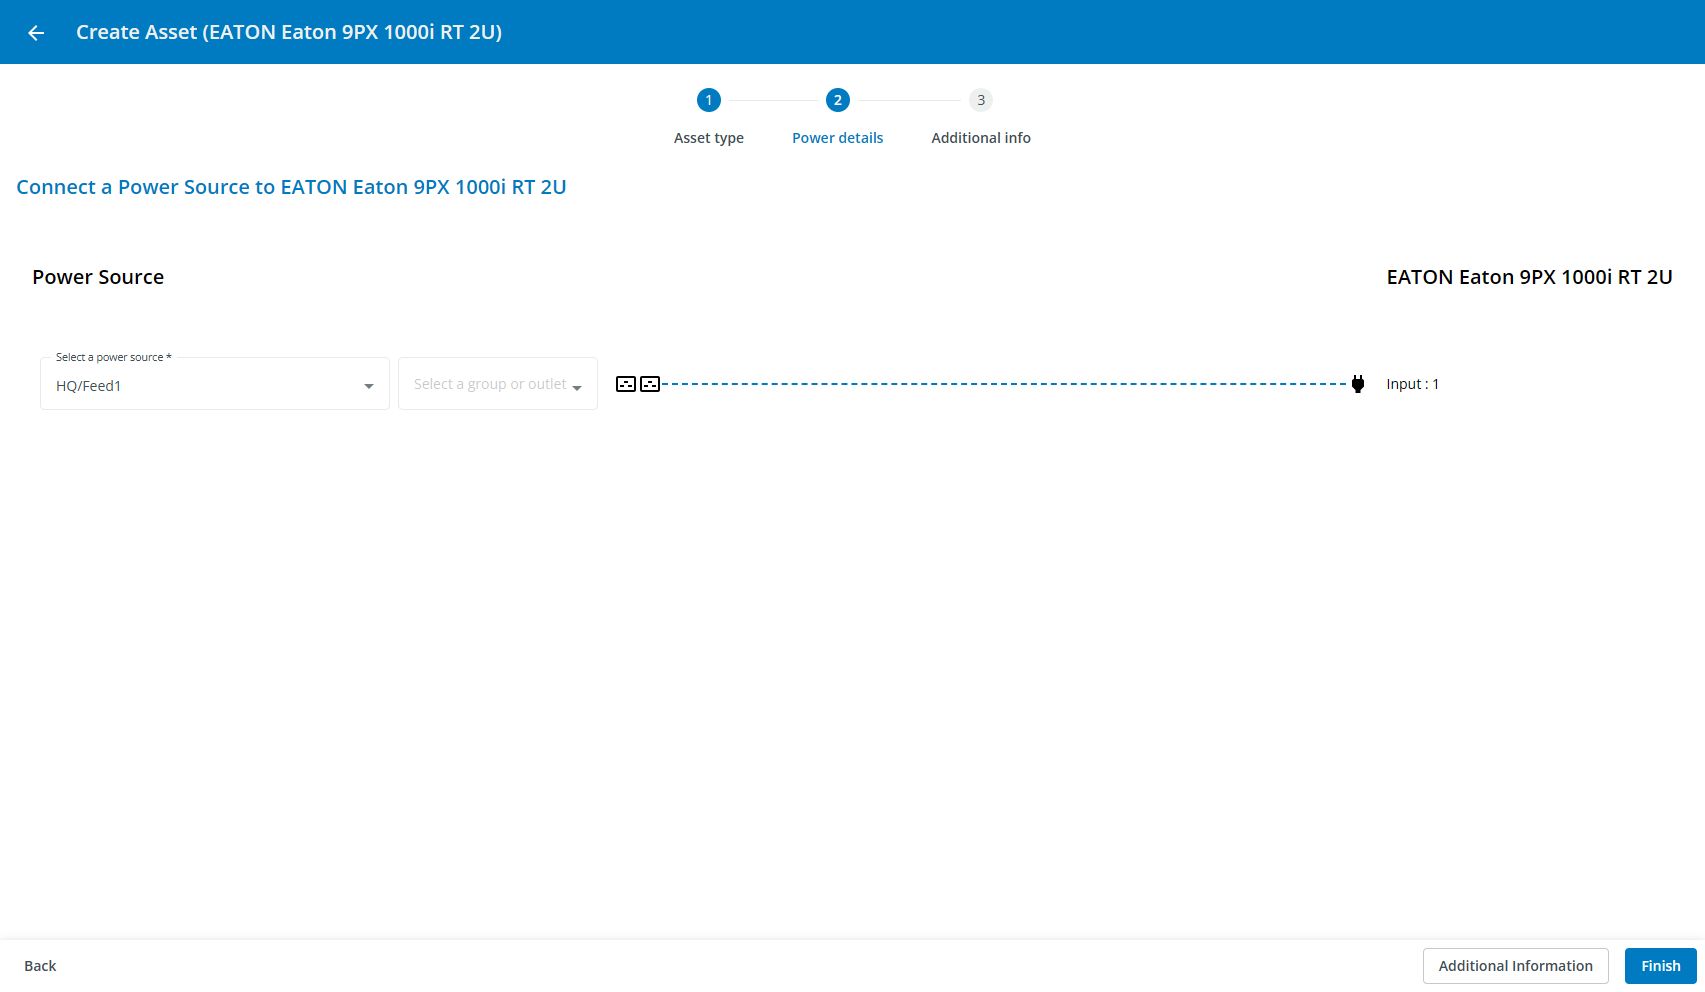Click the step 1 circle indicator
The image size is (1705, 992).
708,100
